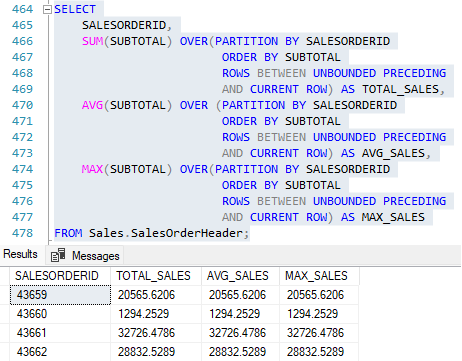
Task: Click cell with SalesOrderID 43659
Action: [x=60, y=295]
